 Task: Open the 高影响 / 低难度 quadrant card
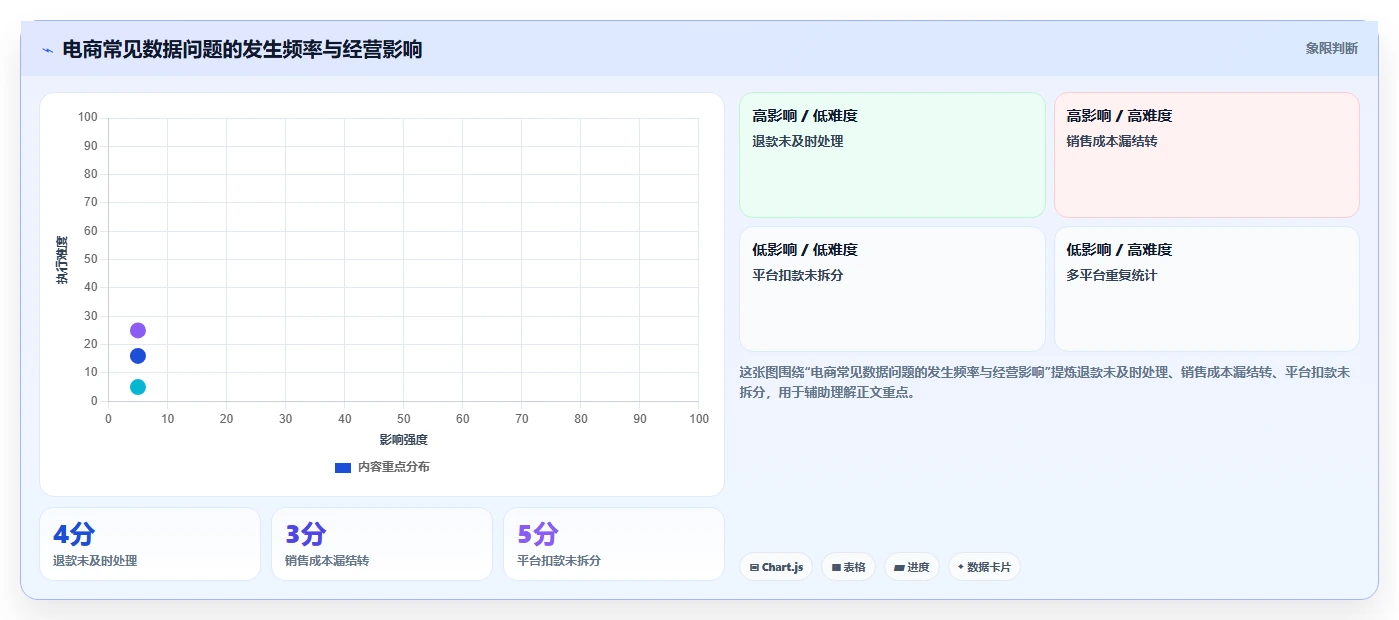pyautogui.click(x=892, y=155)
